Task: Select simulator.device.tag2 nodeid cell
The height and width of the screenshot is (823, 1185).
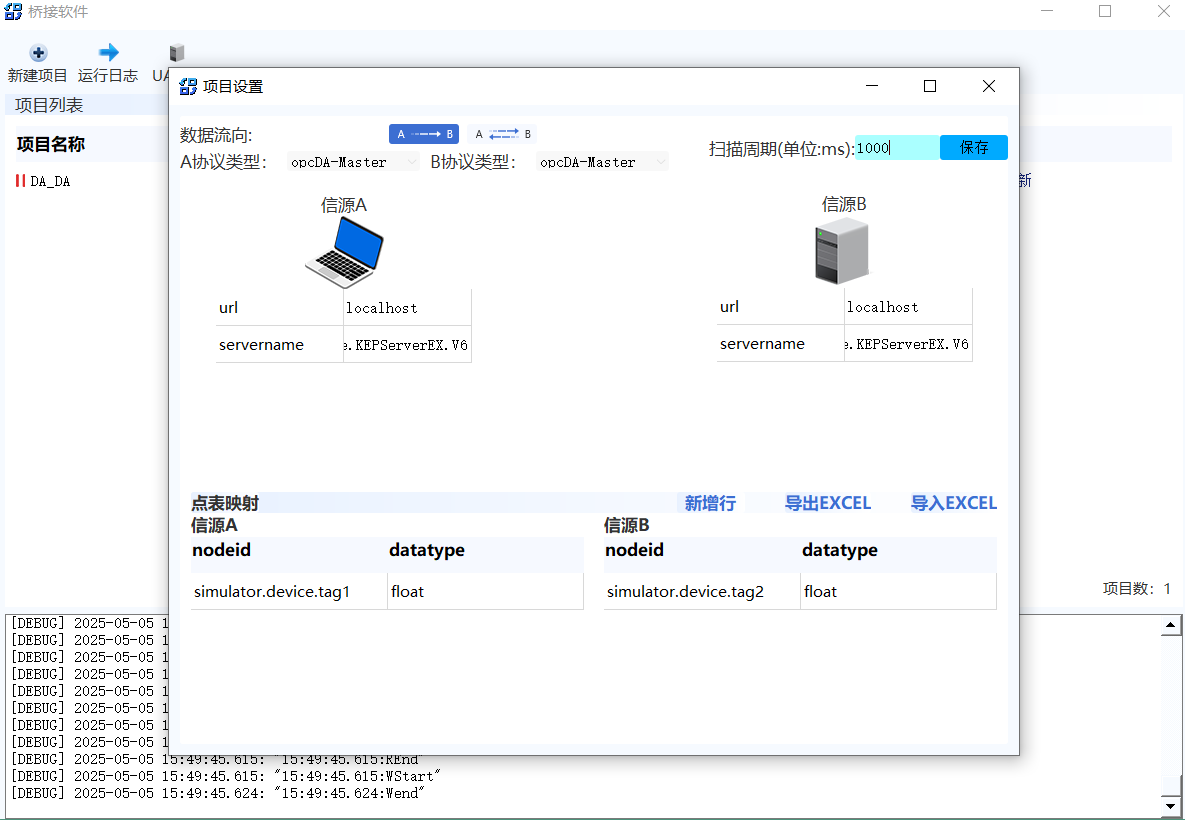Action: [x=702, y=591]
